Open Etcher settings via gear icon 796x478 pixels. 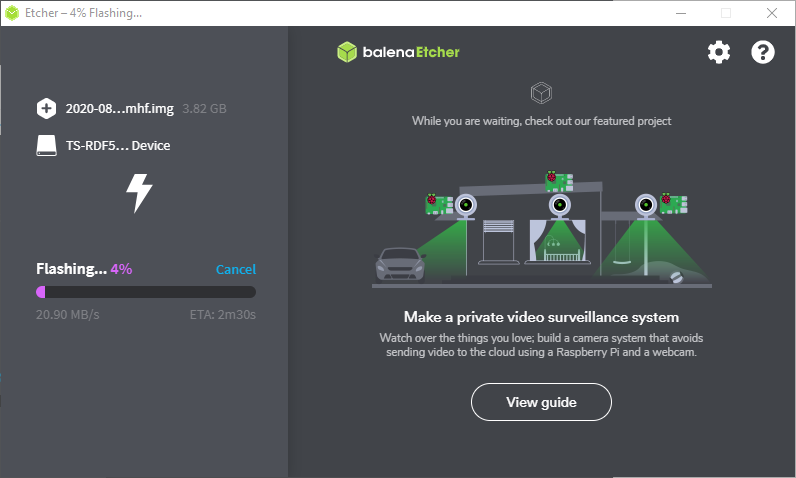[719, 52]
